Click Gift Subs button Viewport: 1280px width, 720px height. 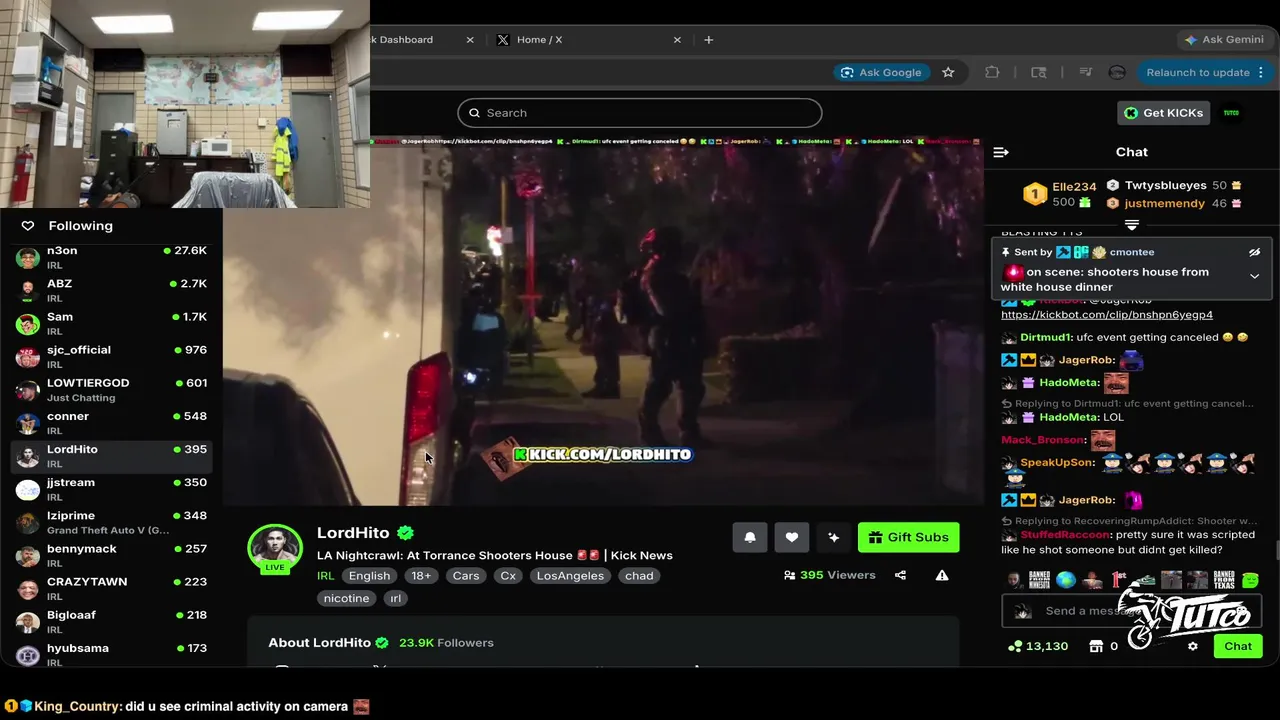909,538
